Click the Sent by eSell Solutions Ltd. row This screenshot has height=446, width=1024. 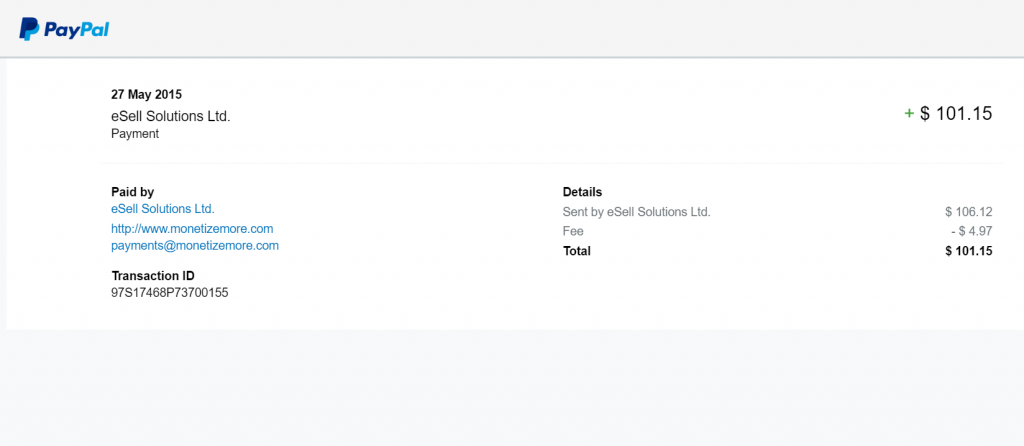click(x=778, y=212)
